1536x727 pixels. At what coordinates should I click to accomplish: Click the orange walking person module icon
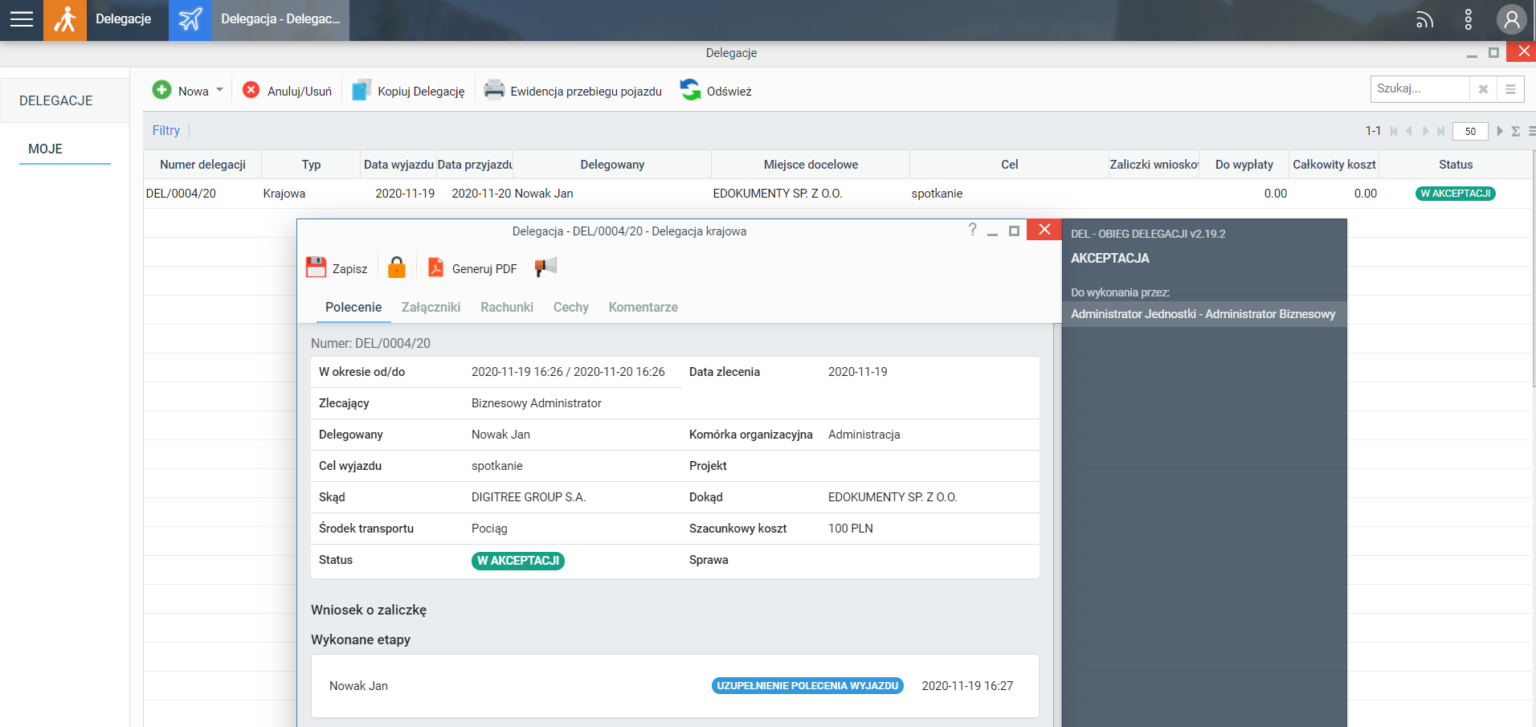65,20
